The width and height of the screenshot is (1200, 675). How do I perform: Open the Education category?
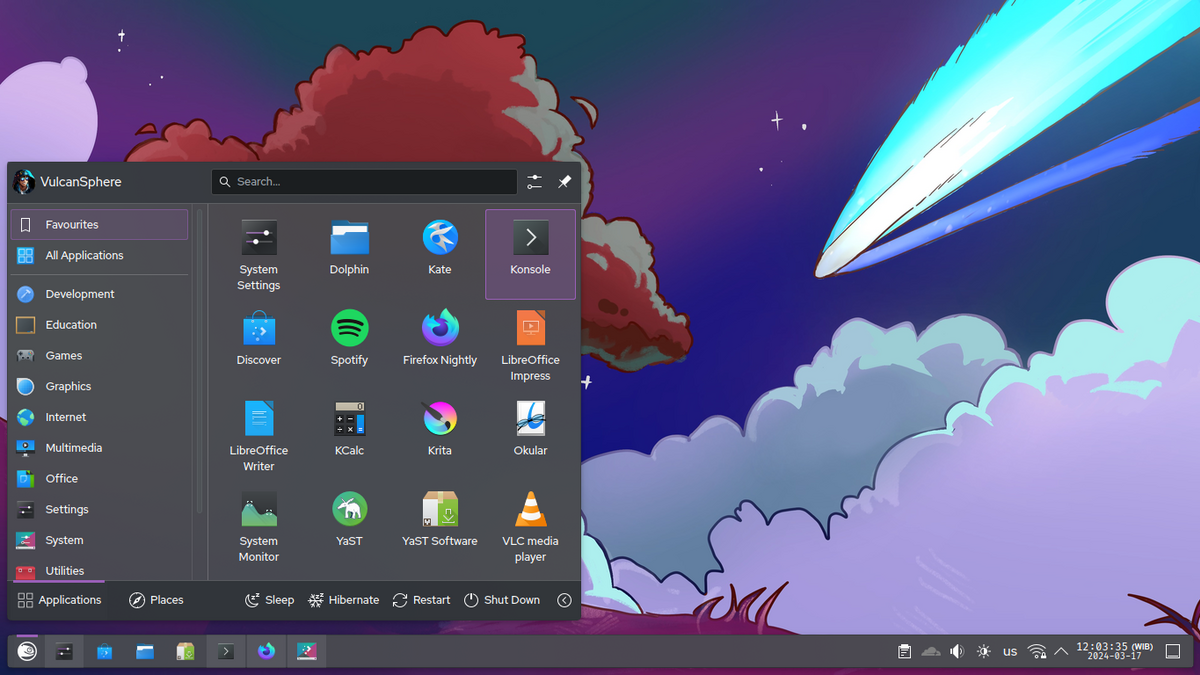[x=99, y=325]
